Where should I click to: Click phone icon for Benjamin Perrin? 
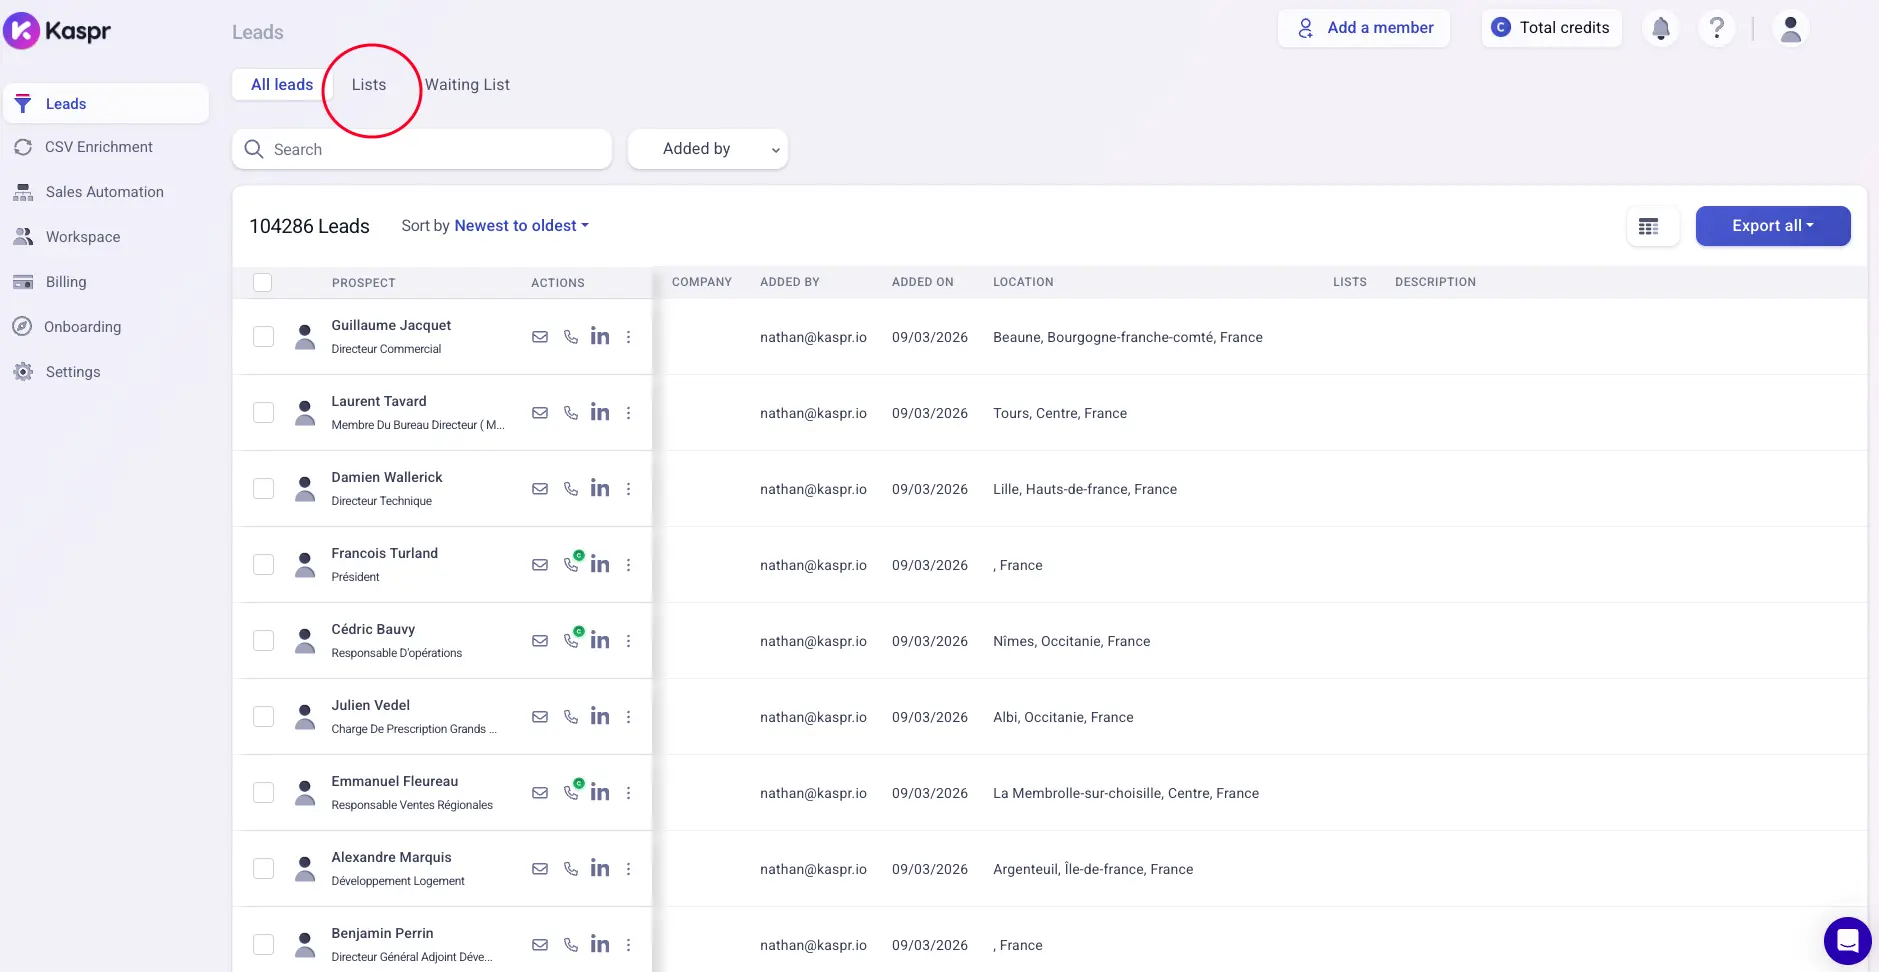point(571,945)
